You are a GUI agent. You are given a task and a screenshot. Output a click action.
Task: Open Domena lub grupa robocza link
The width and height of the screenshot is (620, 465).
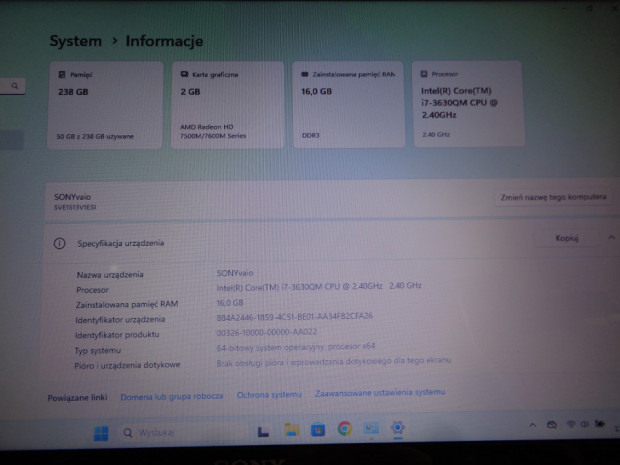click(x=172, y=396)
